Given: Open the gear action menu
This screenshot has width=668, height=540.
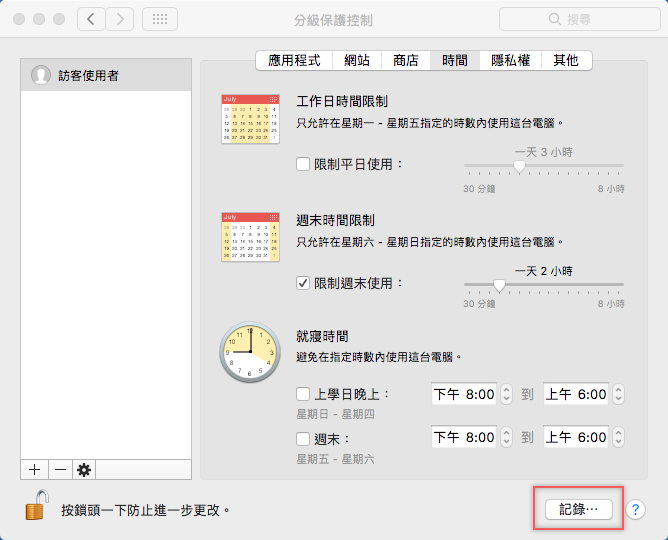Looking at the screenshot, I should (x=84, y=469).
